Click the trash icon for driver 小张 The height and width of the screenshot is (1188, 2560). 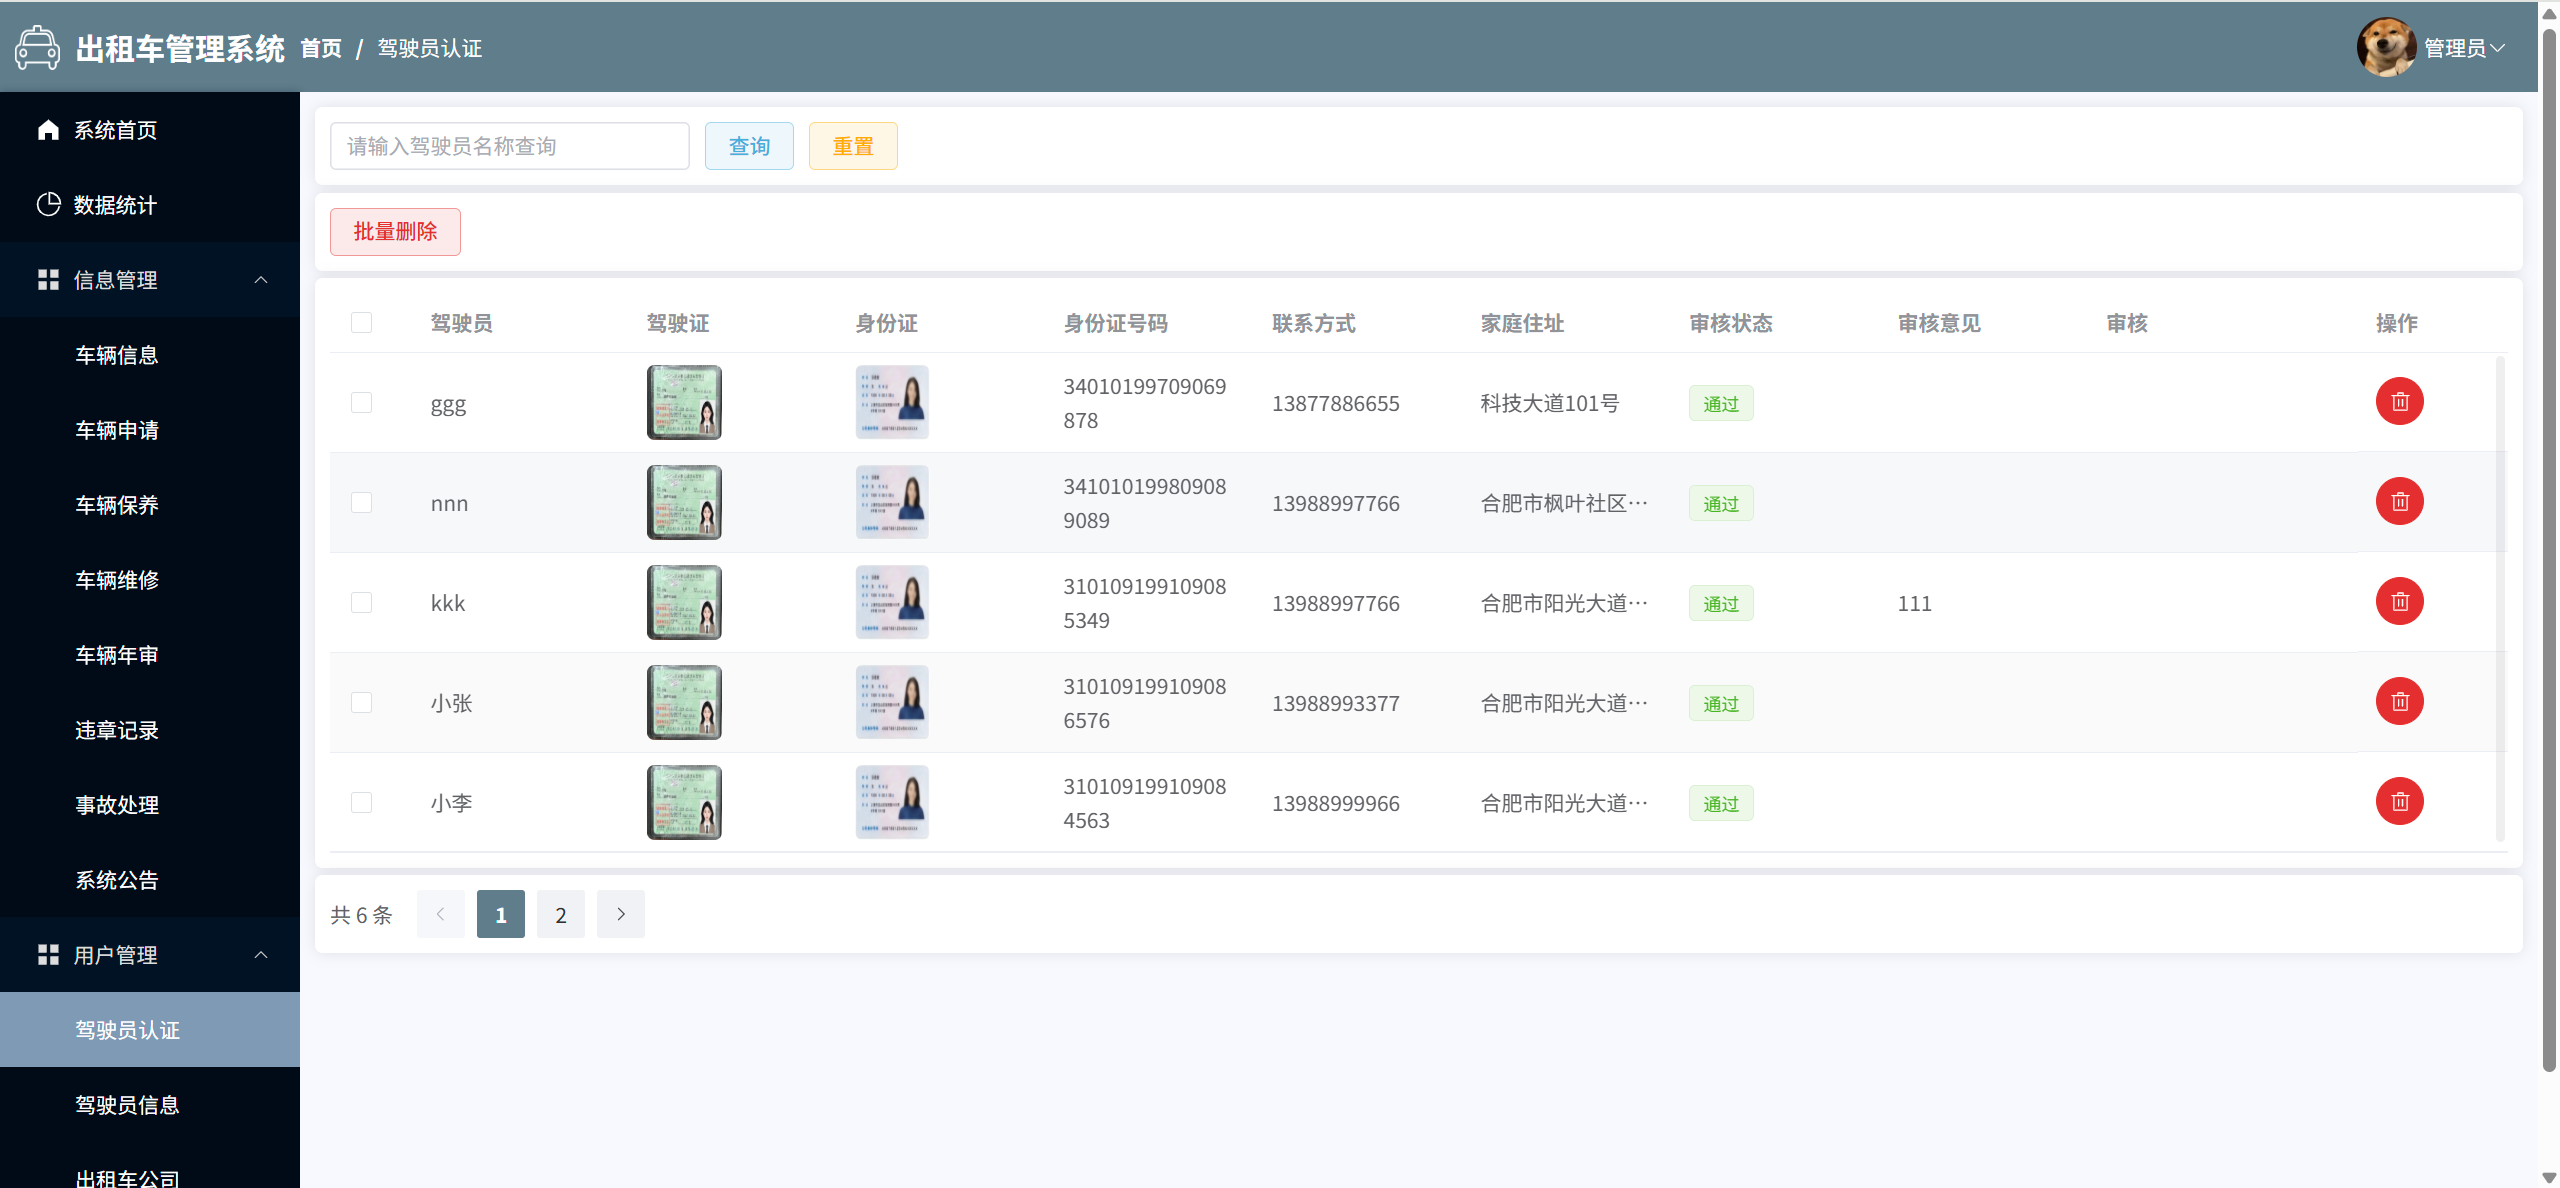click(2399, 702)
